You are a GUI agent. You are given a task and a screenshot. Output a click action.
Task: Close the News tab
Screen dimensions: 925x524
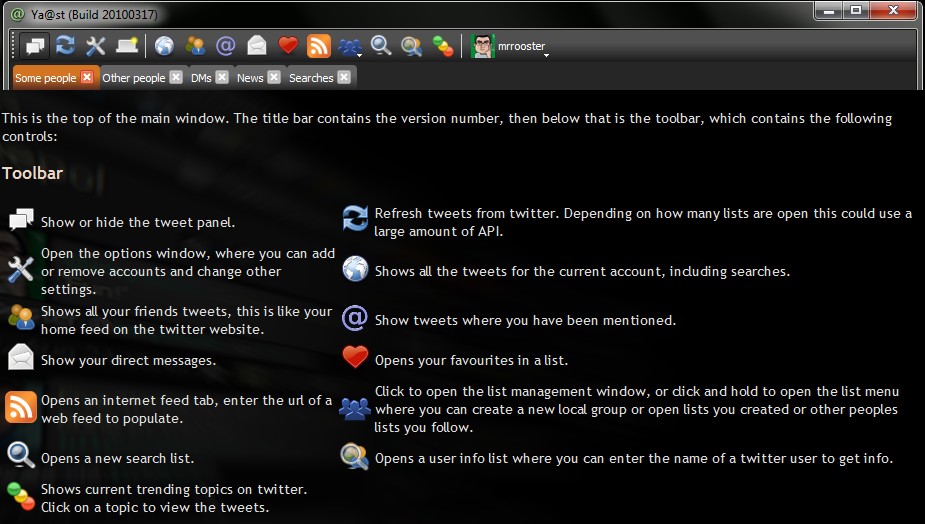pyautogui.click(x=274, y=77)
